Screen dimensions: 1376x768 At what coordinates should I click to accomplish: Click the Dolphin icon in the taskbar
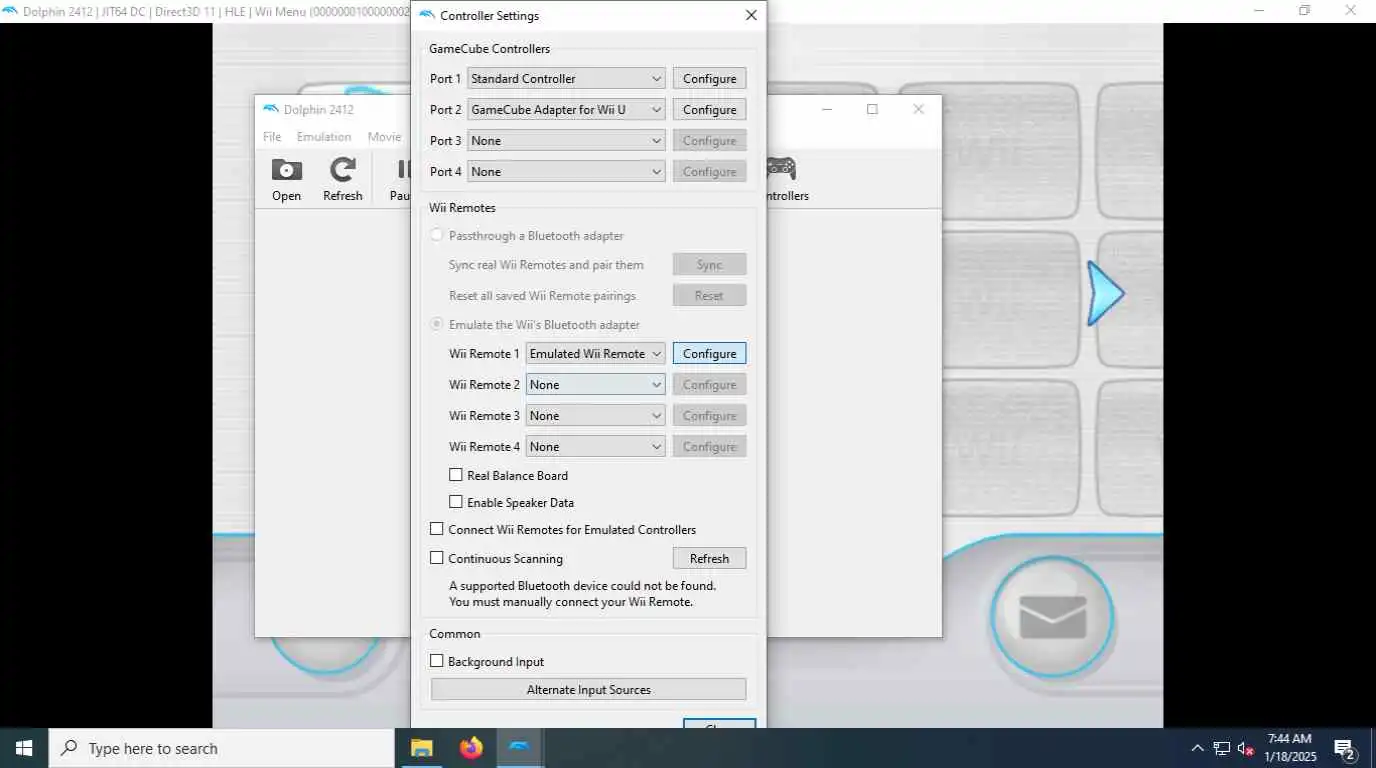[x=520, y=748]
